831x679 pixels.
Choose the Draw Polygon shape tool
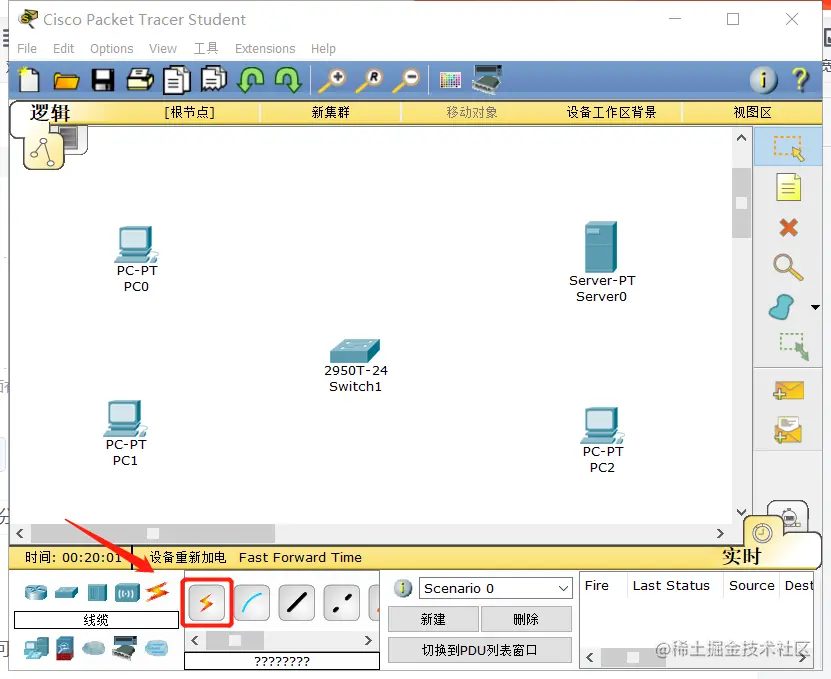[x=781, y=307]
